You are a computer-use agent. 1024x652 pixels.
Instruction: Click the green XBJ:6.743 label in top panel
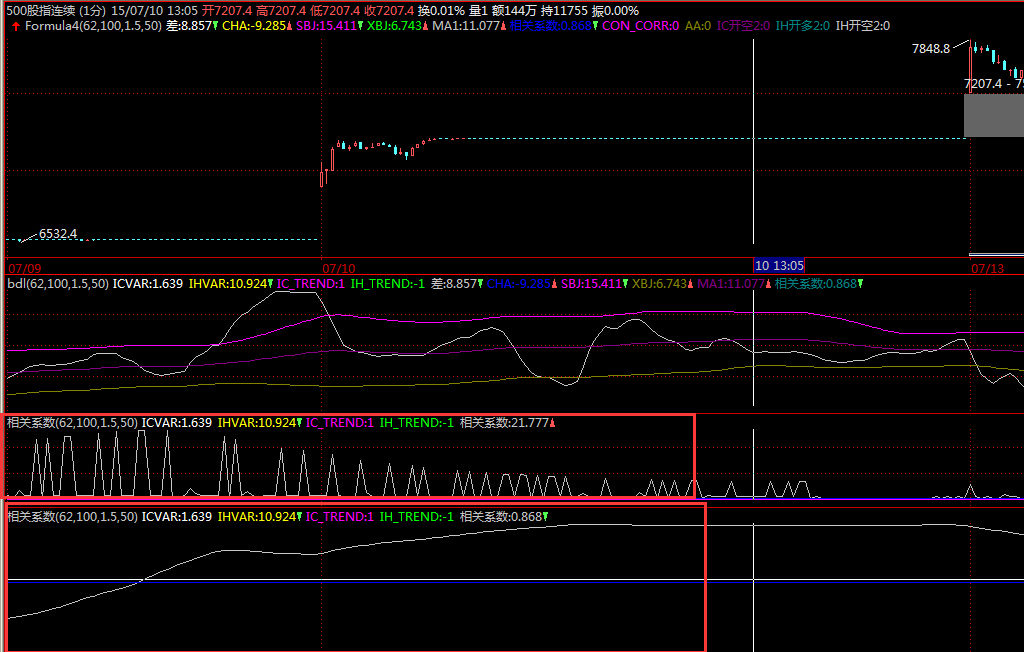click(396, 26)
